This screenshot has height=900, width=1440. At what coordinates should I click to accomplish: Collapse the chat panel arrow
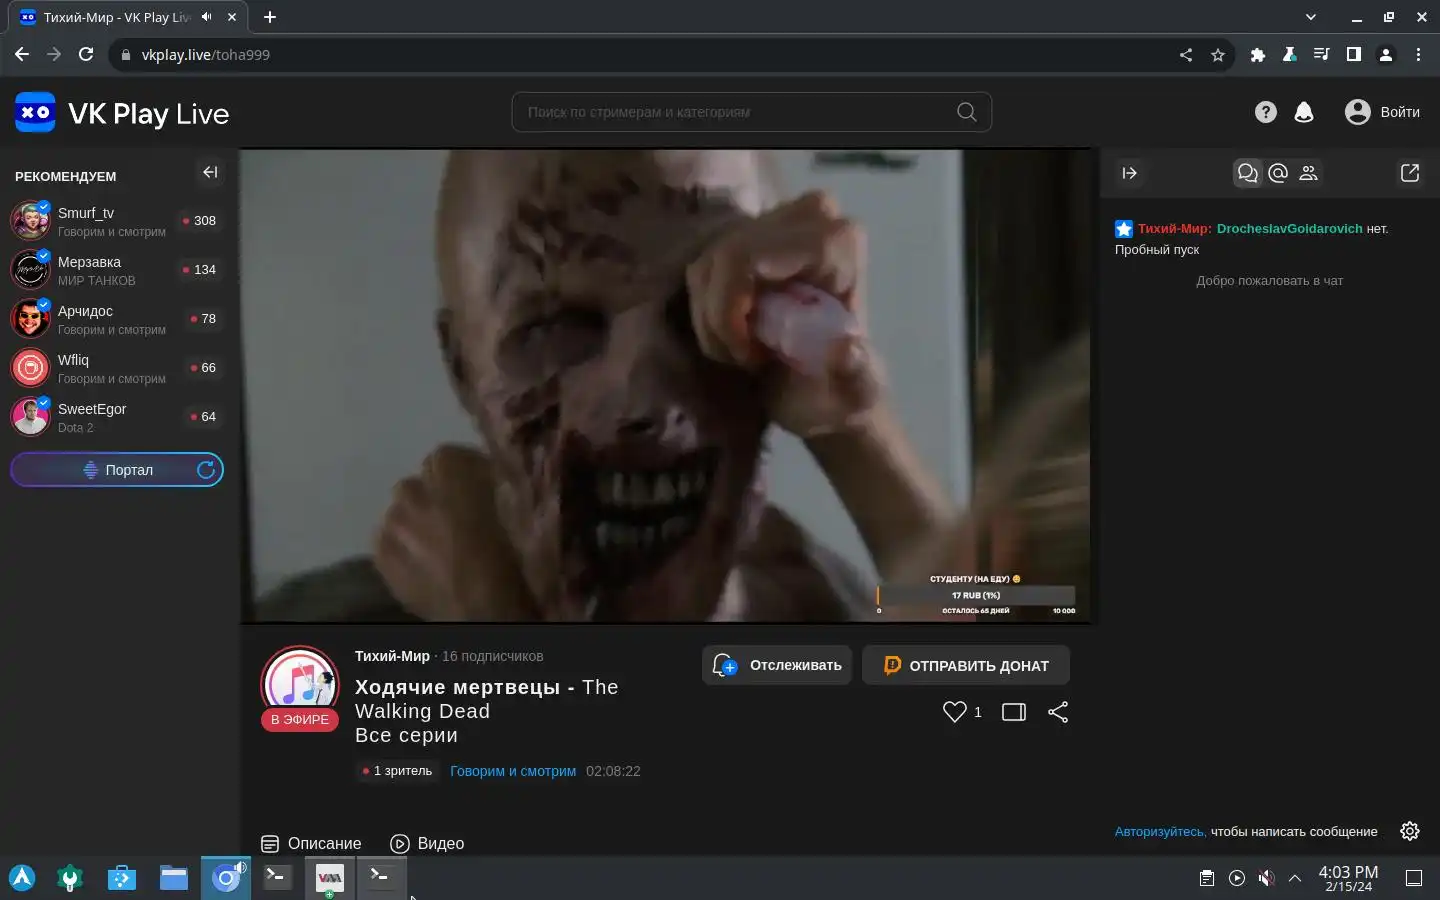tap(1130, 173)
